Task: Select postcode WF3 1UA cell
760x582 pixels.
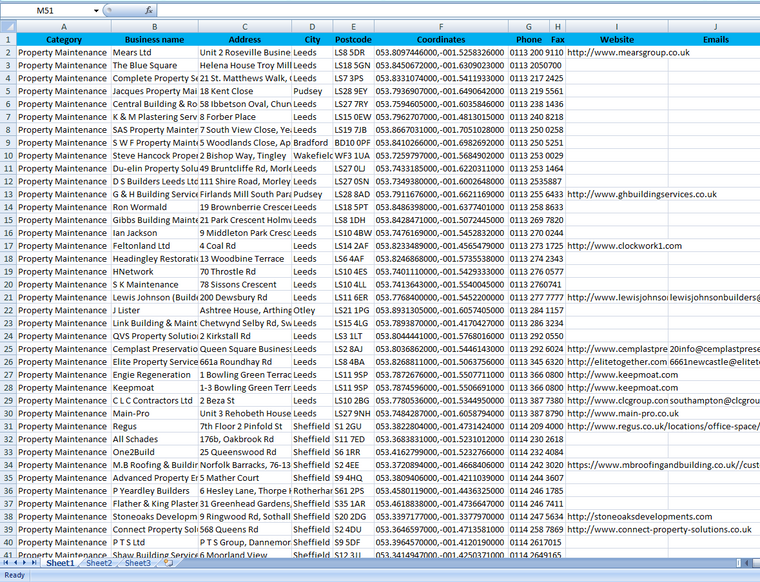Action: [x=353, y=156]
